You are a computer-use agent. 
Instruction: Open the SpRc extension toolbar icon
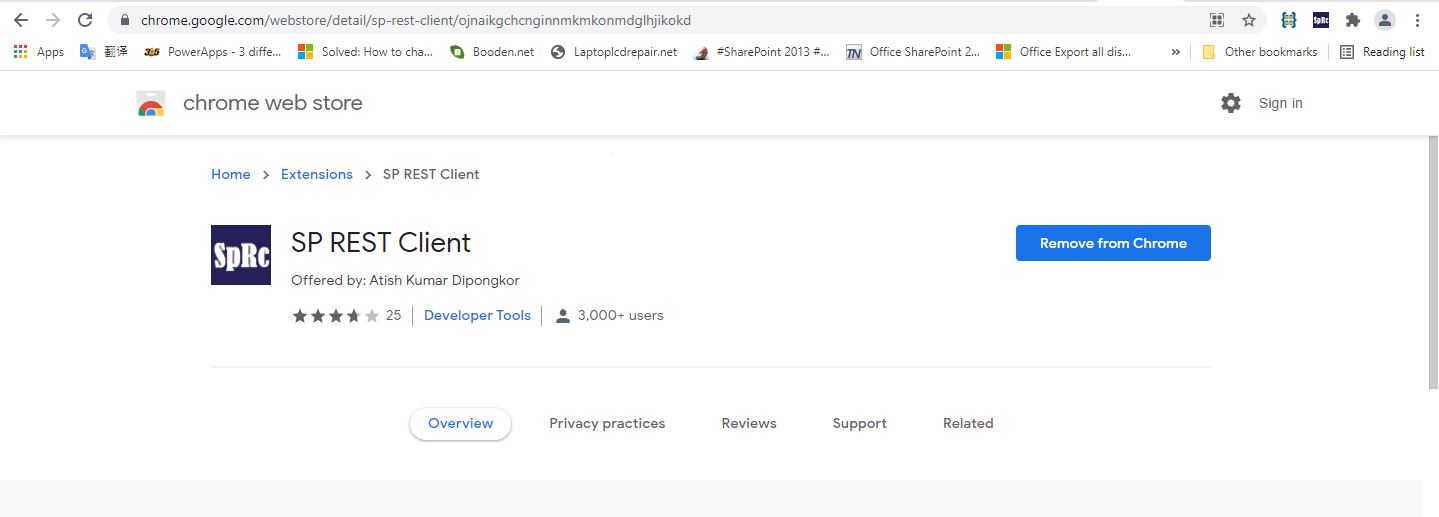point(1321,20)
